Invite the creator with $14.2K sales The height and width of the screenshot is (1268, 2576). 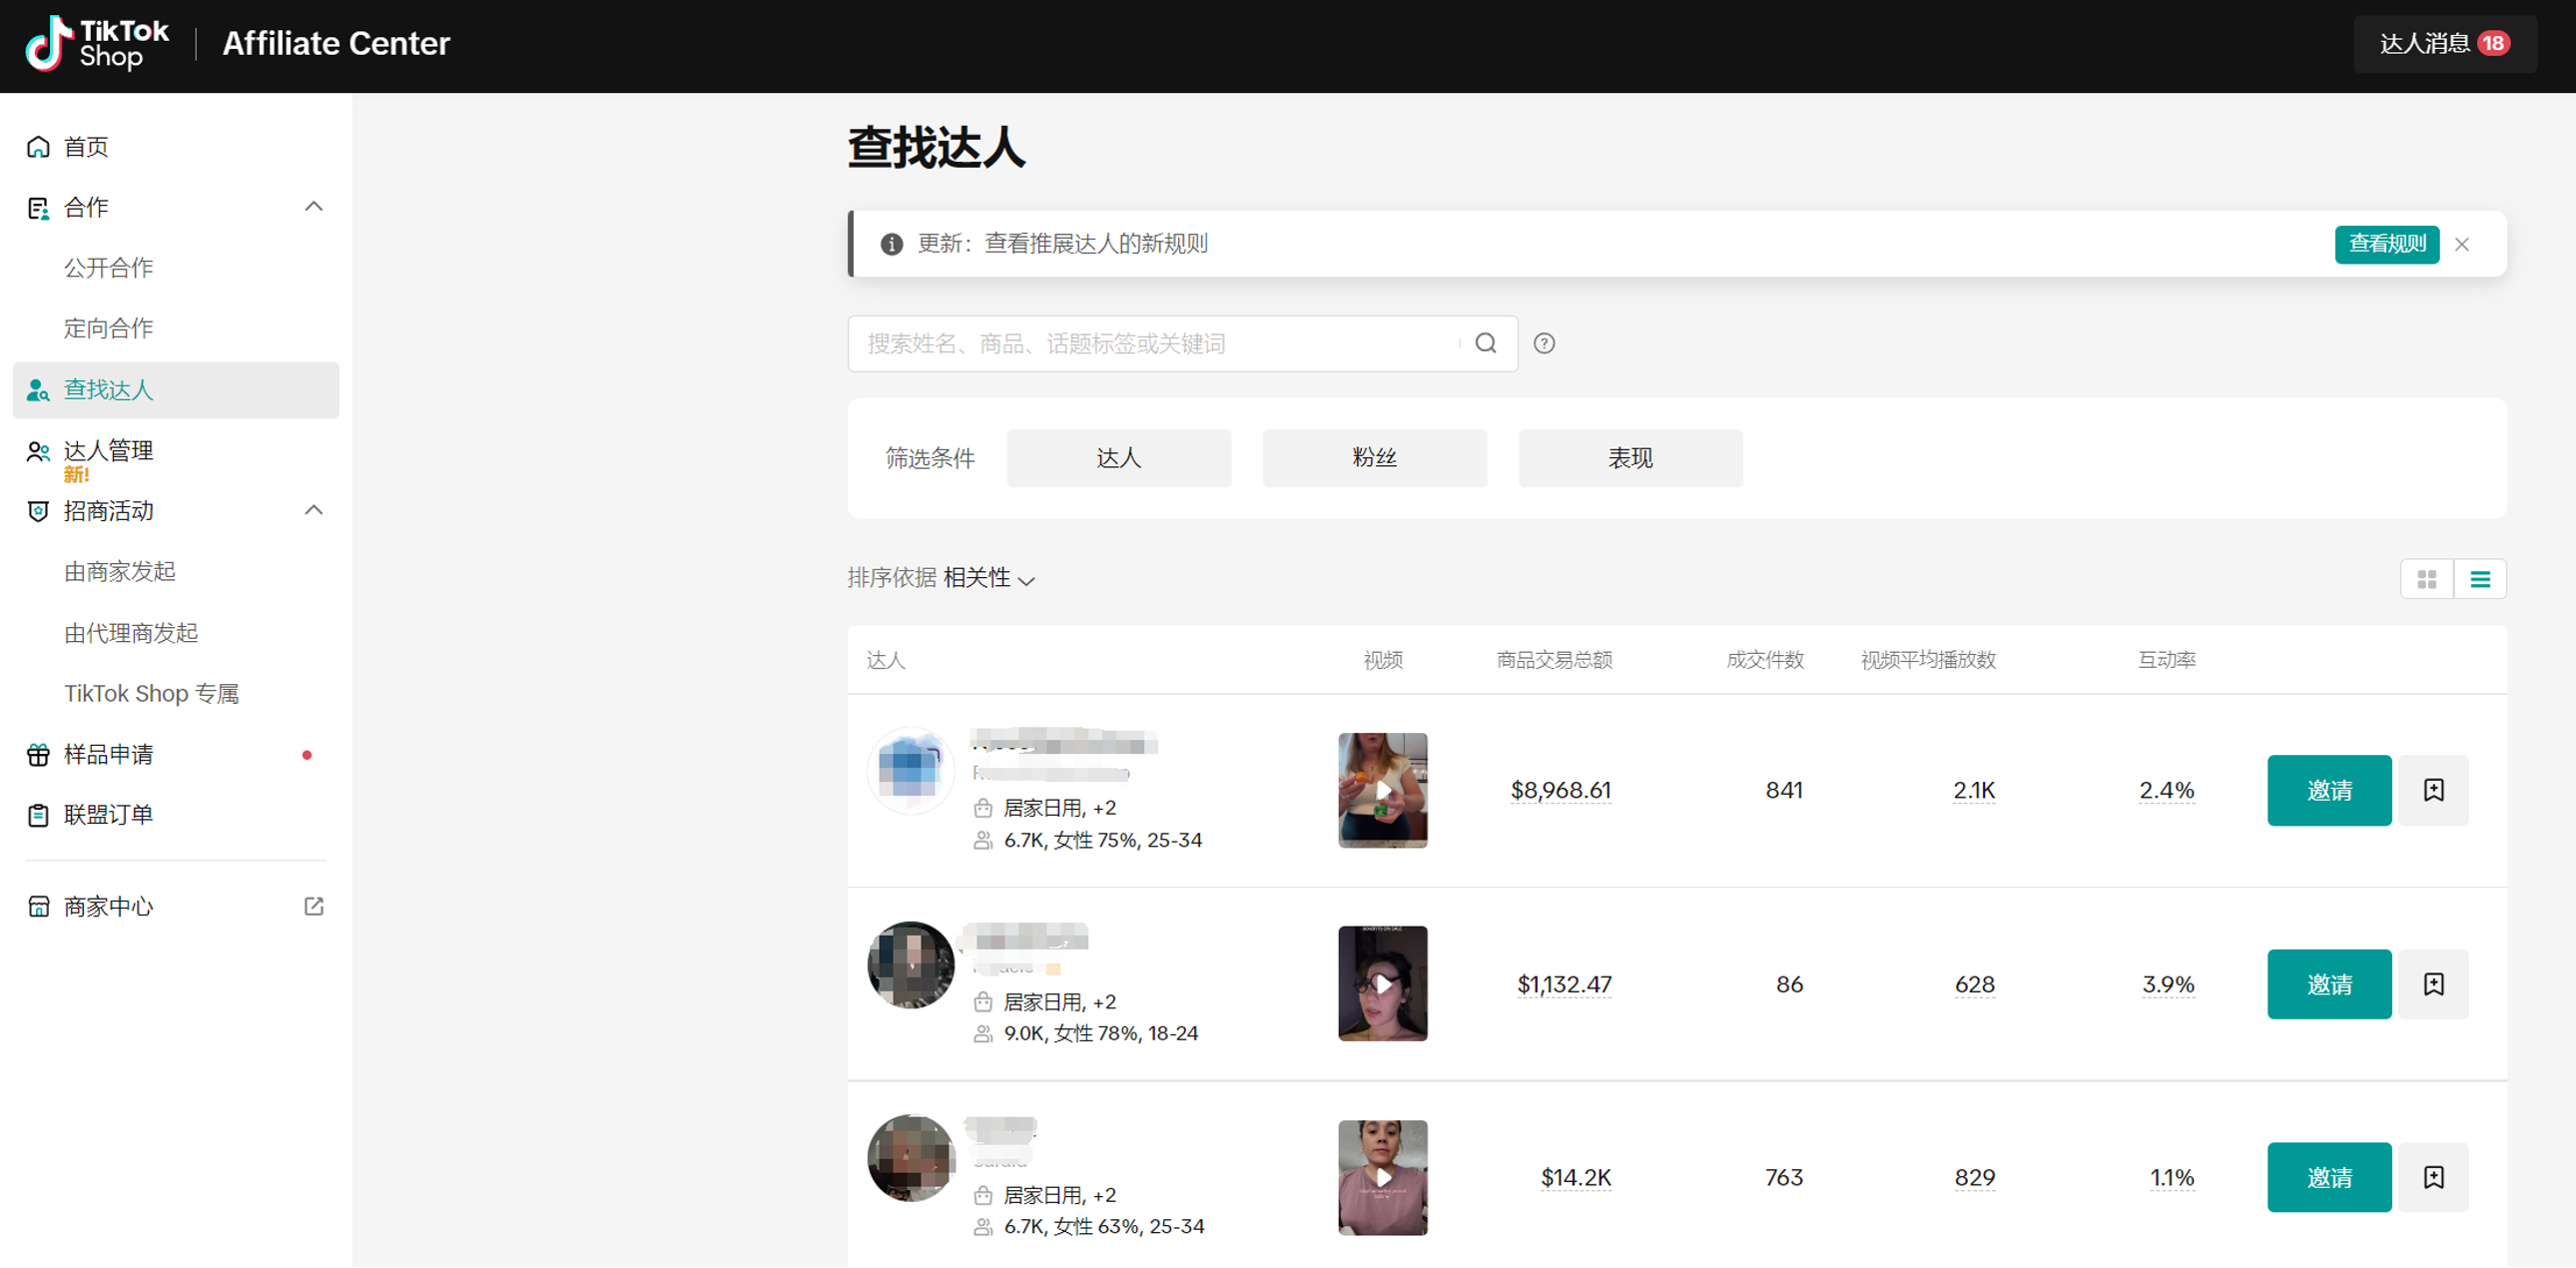[x=2329, y=1178]
